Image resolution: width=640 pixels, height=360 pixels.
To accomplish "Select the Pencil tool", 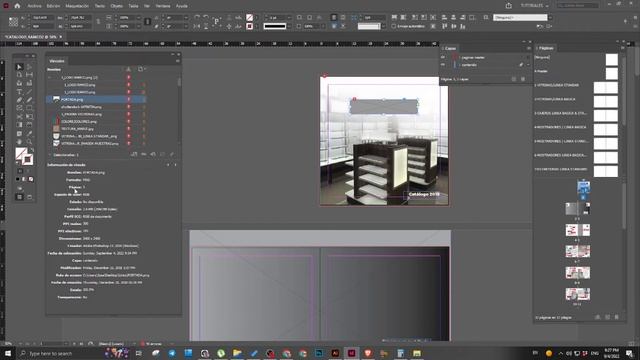I will 29,100.
